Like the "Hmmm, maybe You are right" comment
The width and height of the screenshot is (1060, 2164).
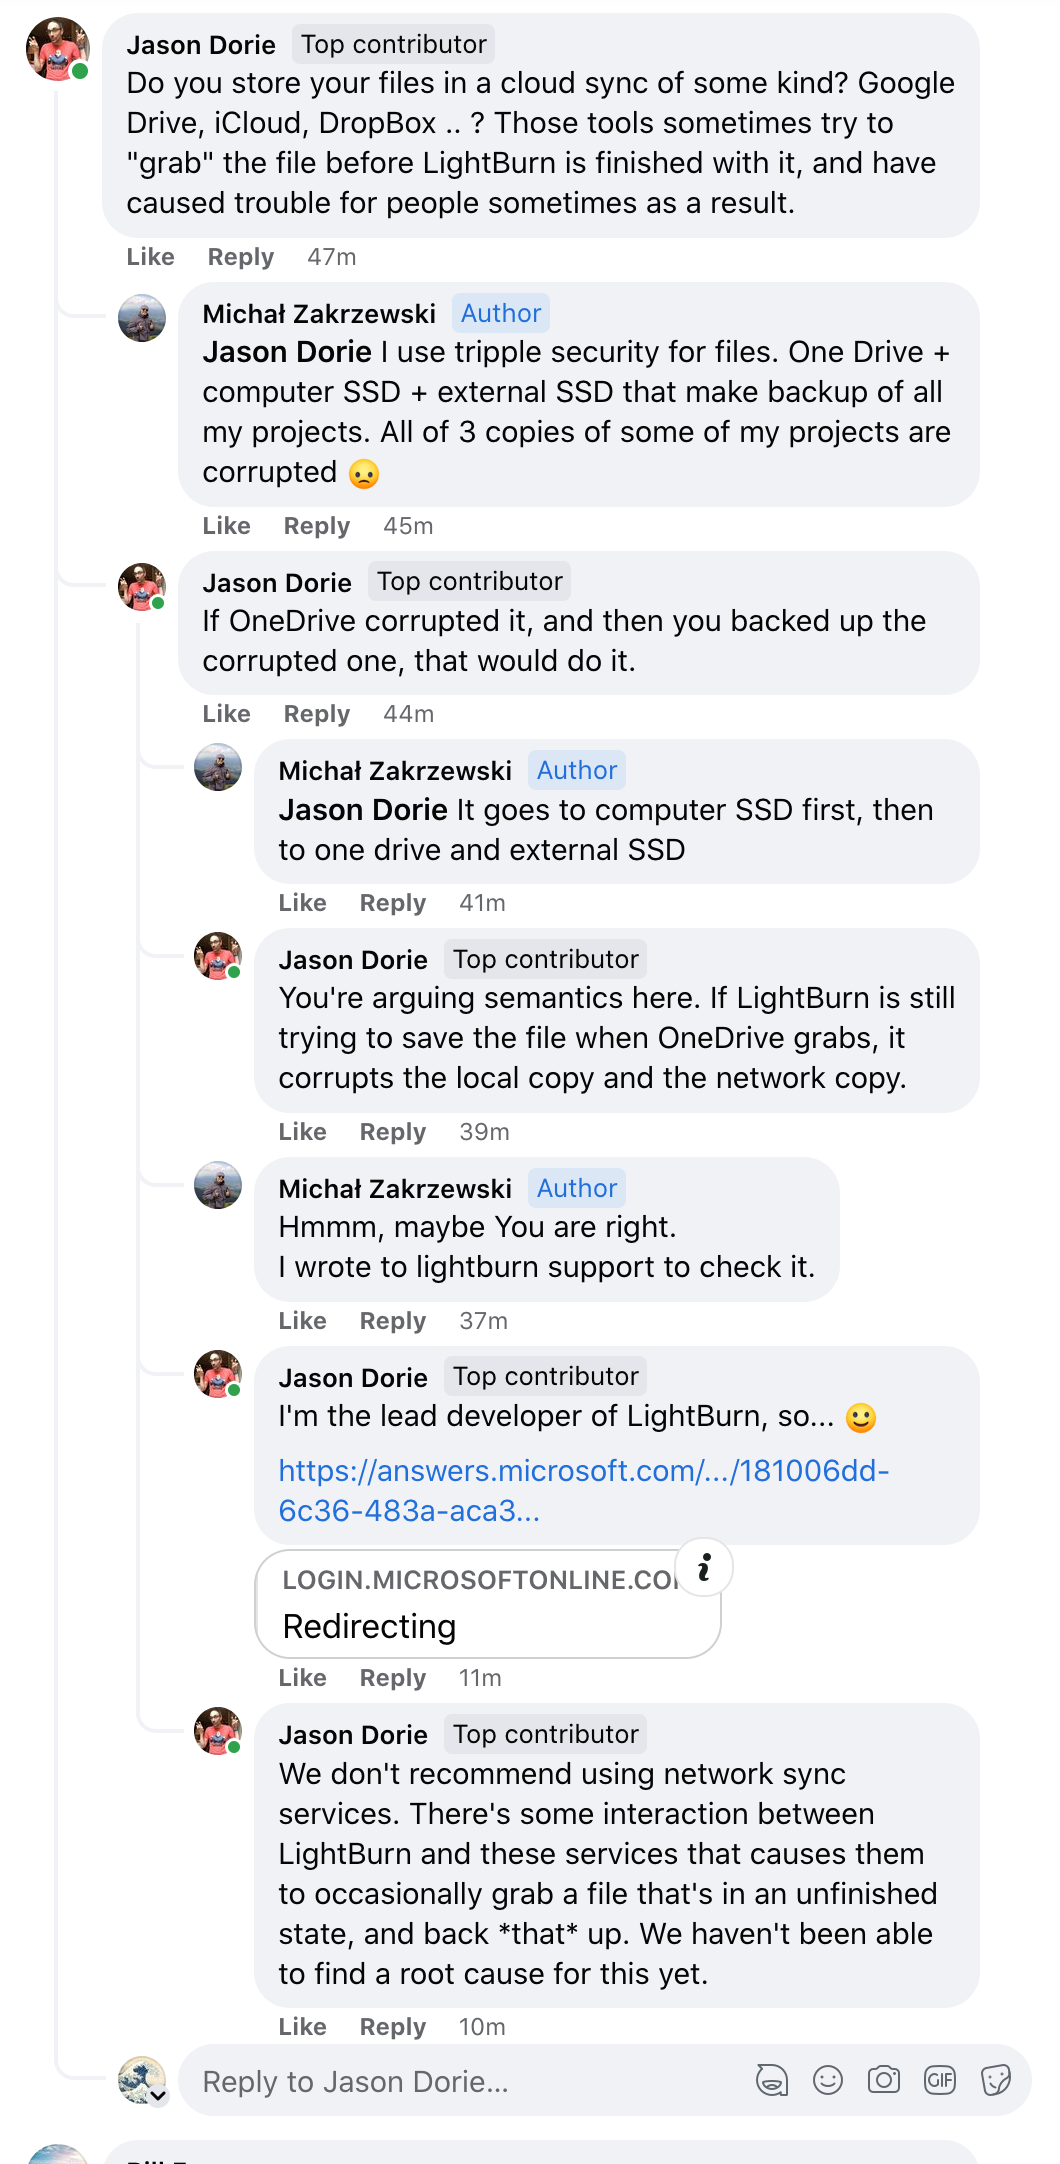(x=302, y=1321)
